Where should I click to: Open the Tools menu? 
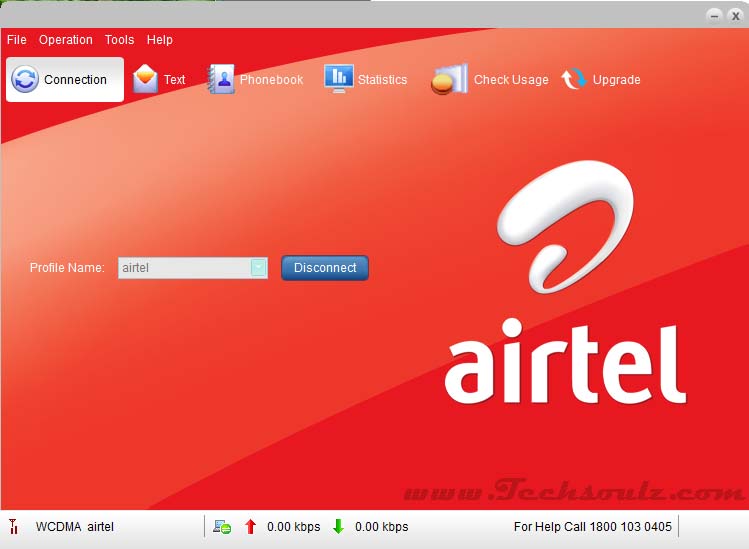[x=119, y=40]
